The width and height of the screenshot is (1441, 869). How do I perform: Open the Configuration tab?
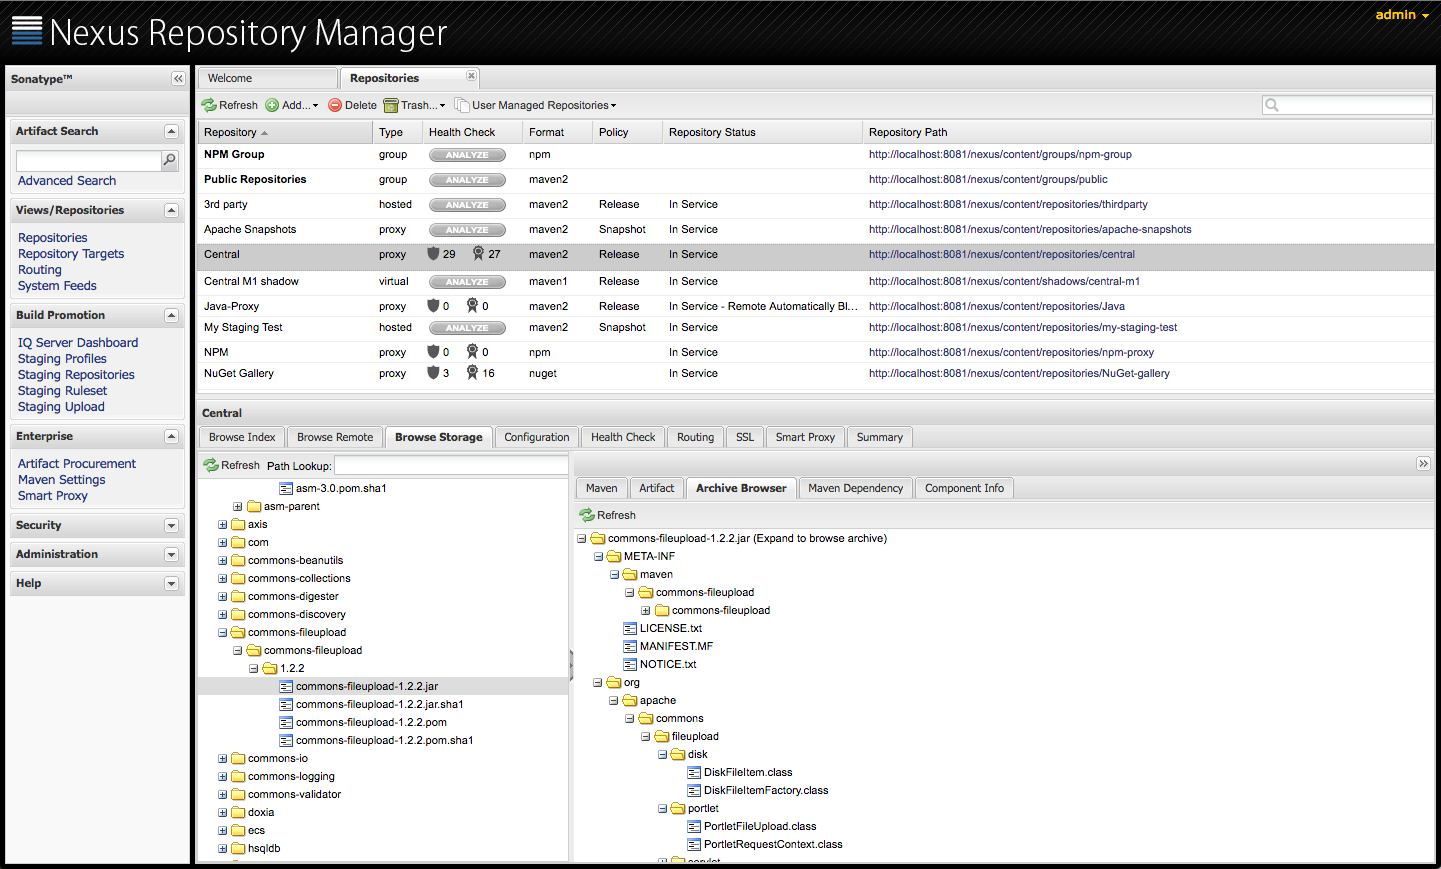pos(537,437)
